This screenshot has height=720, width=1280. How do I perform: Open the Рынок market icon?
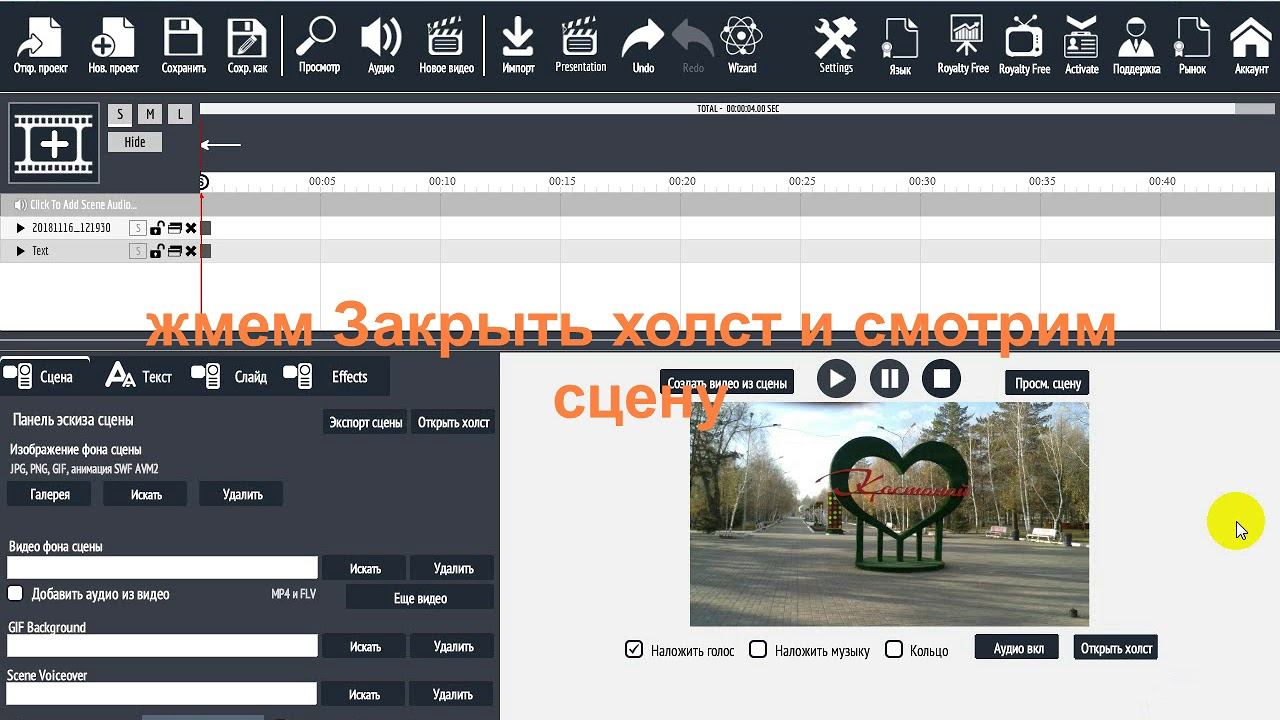[x=1192, y=46]
